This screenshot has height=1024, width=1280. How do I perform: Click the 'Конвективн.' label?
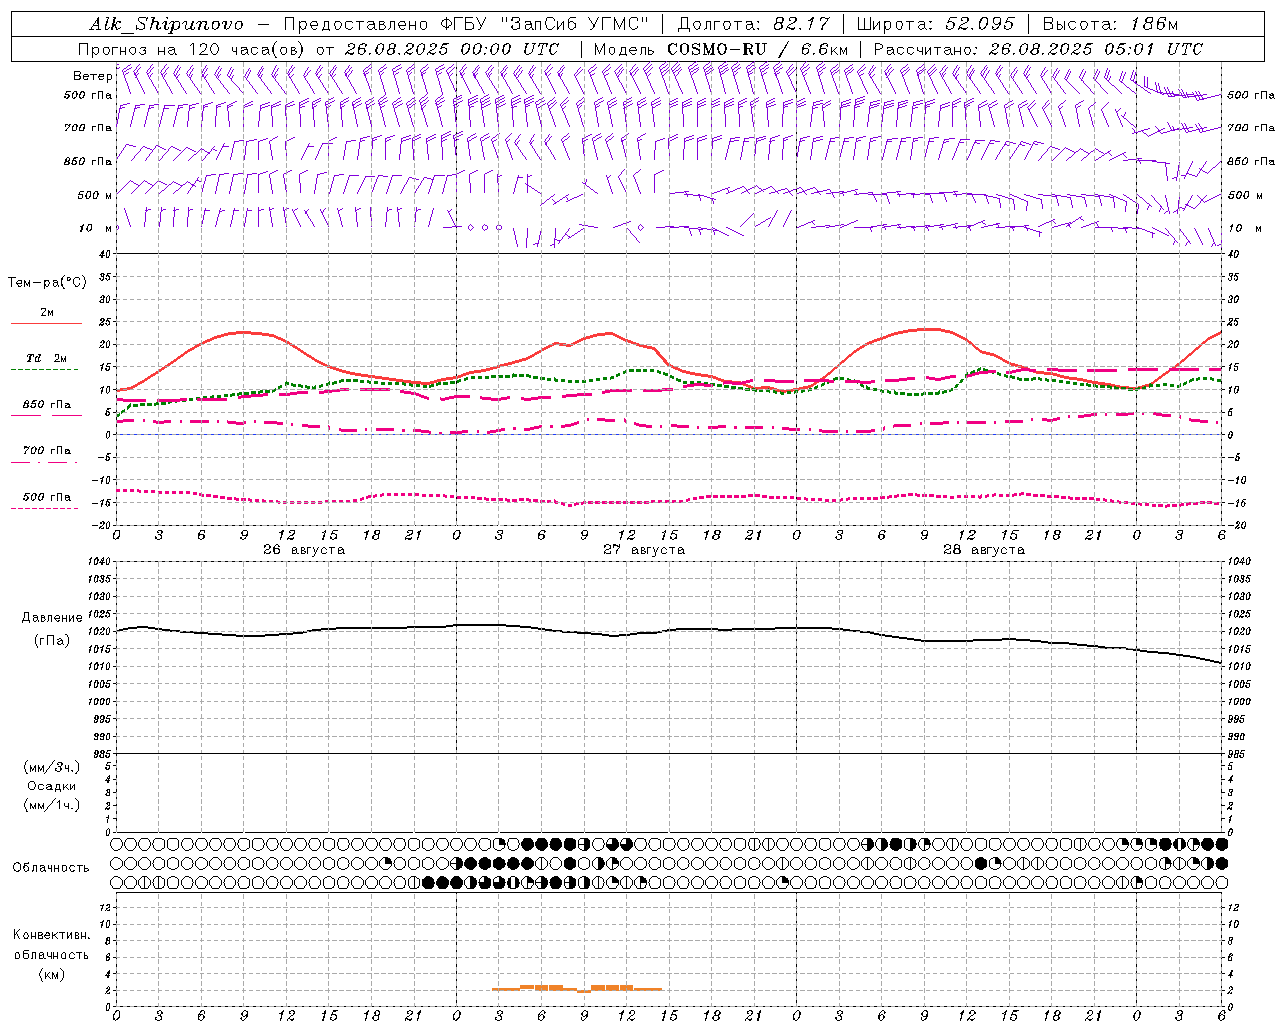[51, 935]
